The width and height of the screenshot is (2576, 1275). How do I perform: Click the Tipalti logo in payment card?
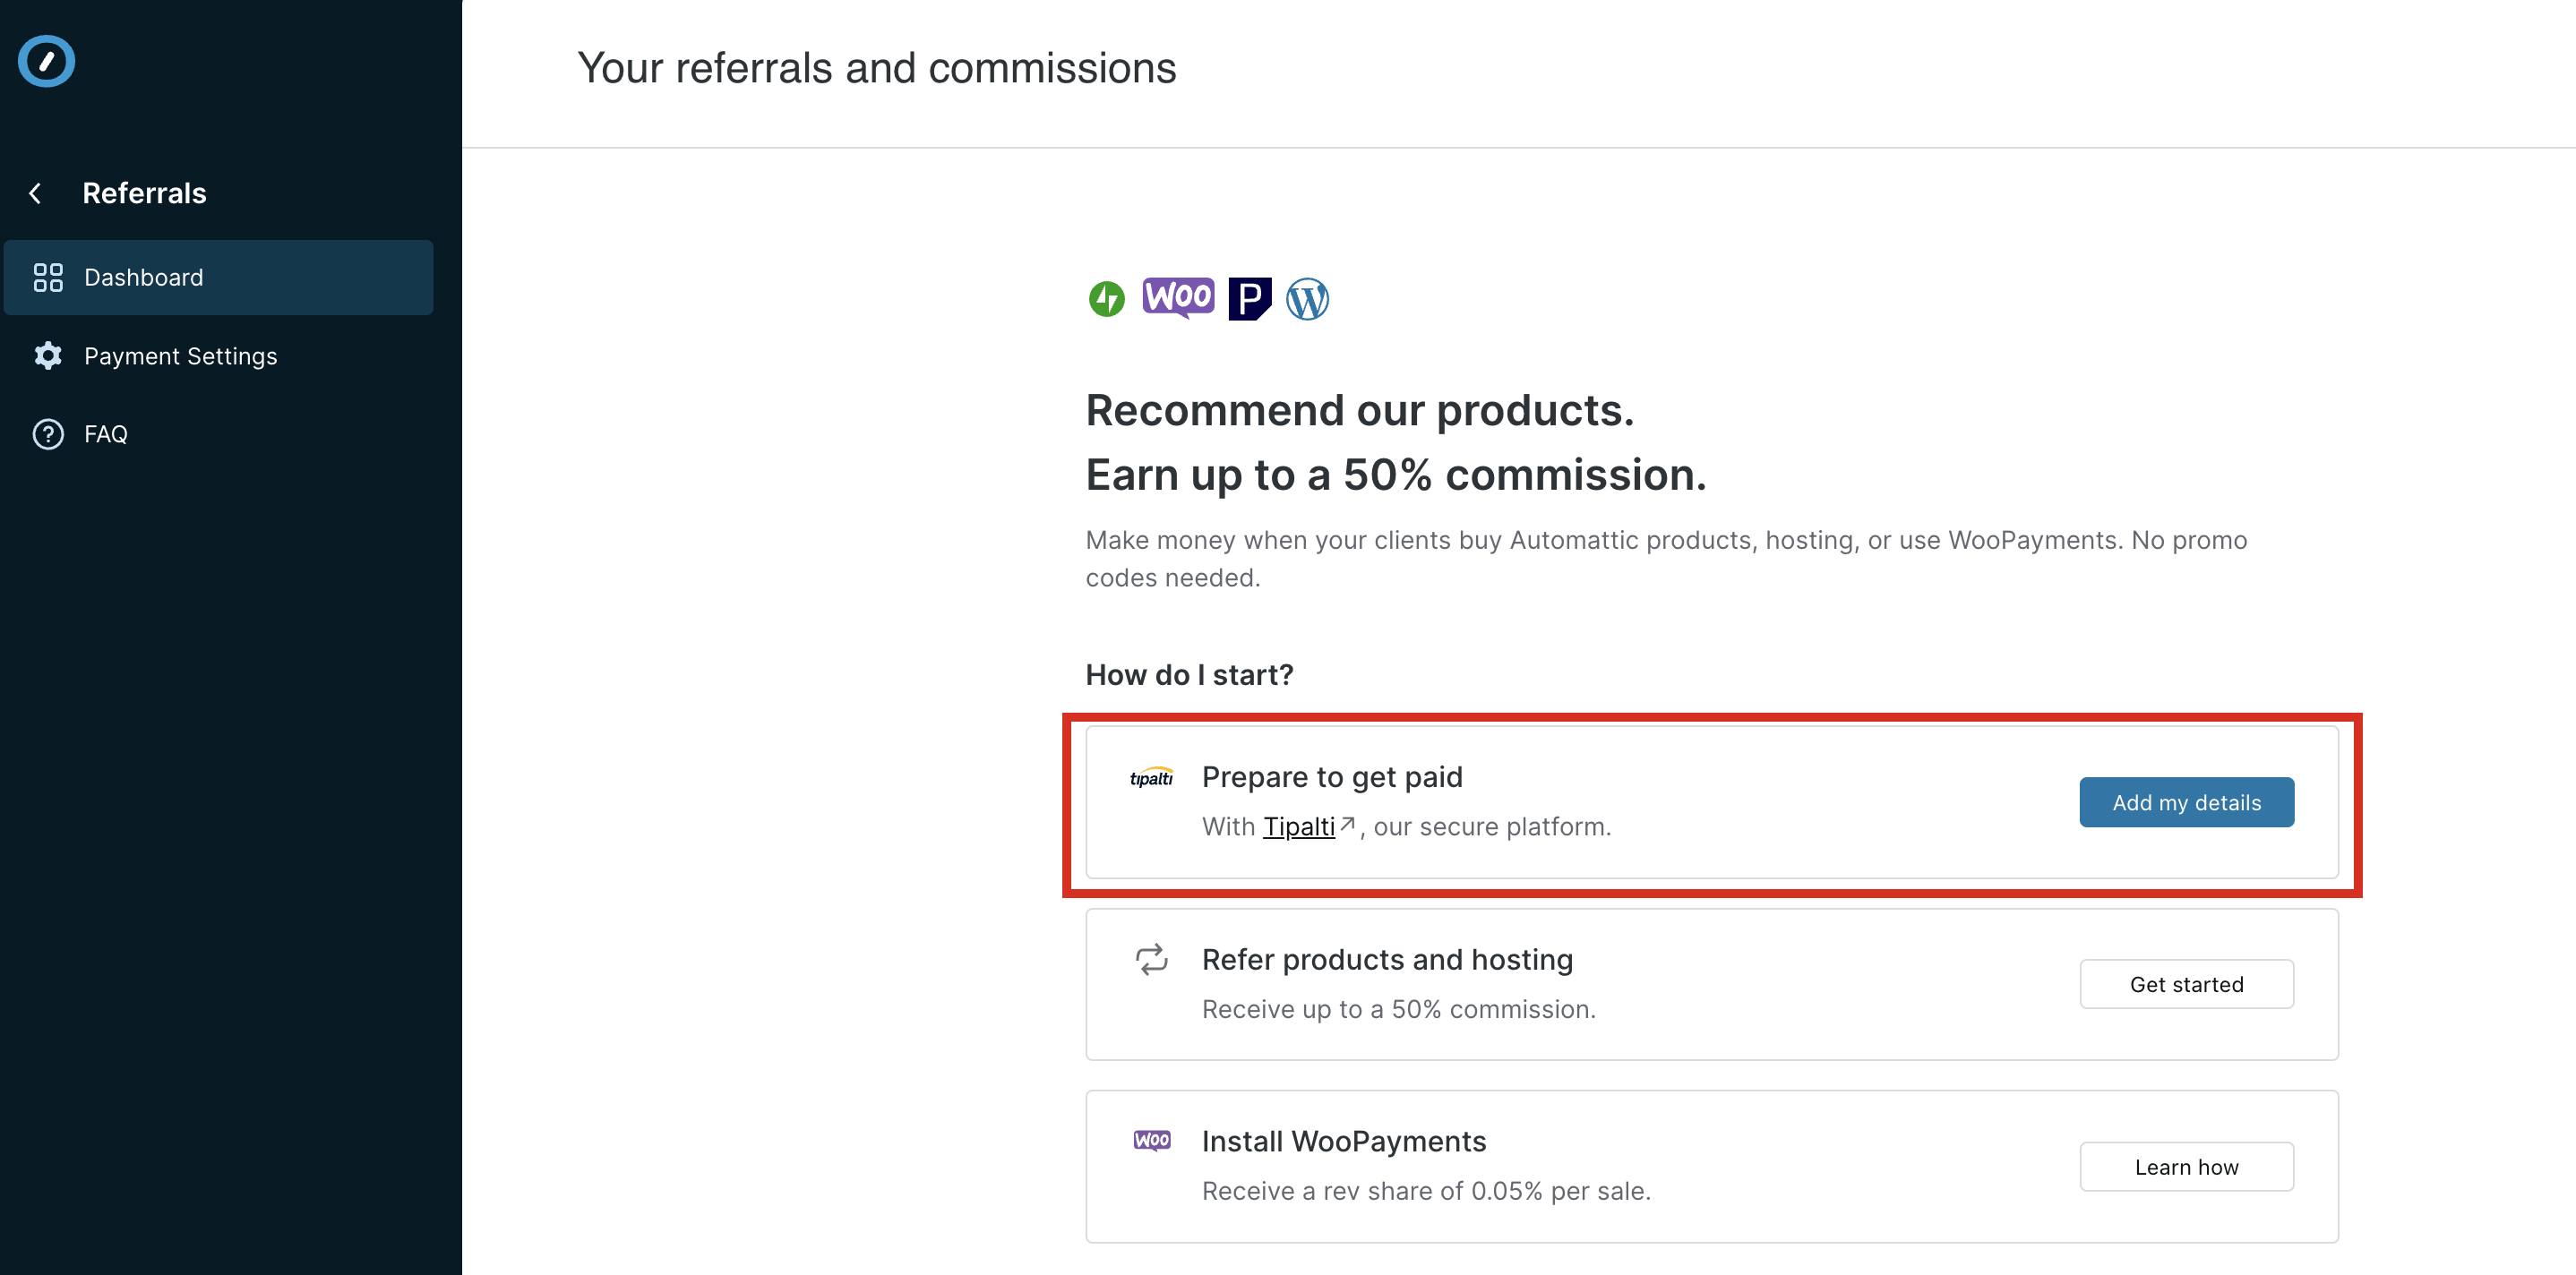[x=1151, y=778]
